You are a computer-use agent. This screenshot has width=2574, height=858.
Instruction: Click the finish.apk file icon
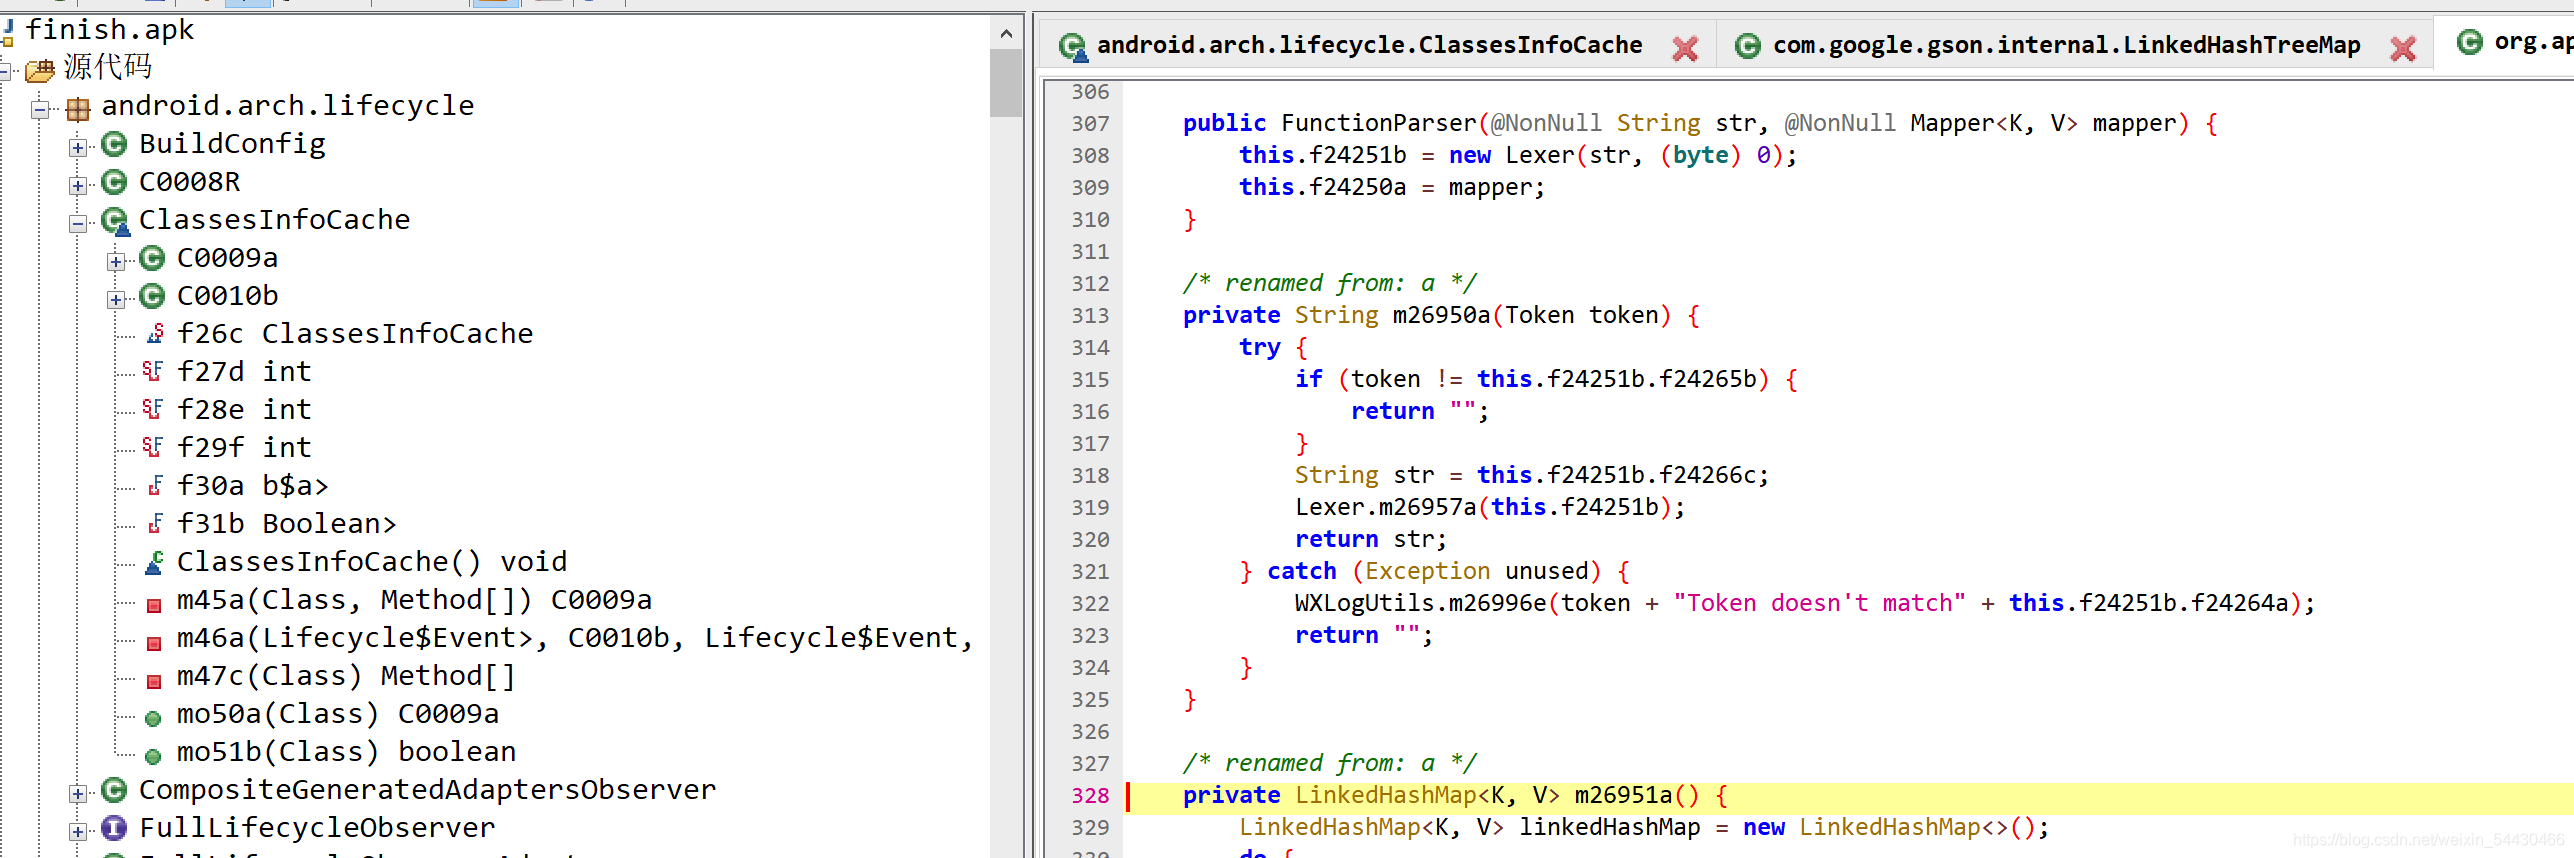7,31
